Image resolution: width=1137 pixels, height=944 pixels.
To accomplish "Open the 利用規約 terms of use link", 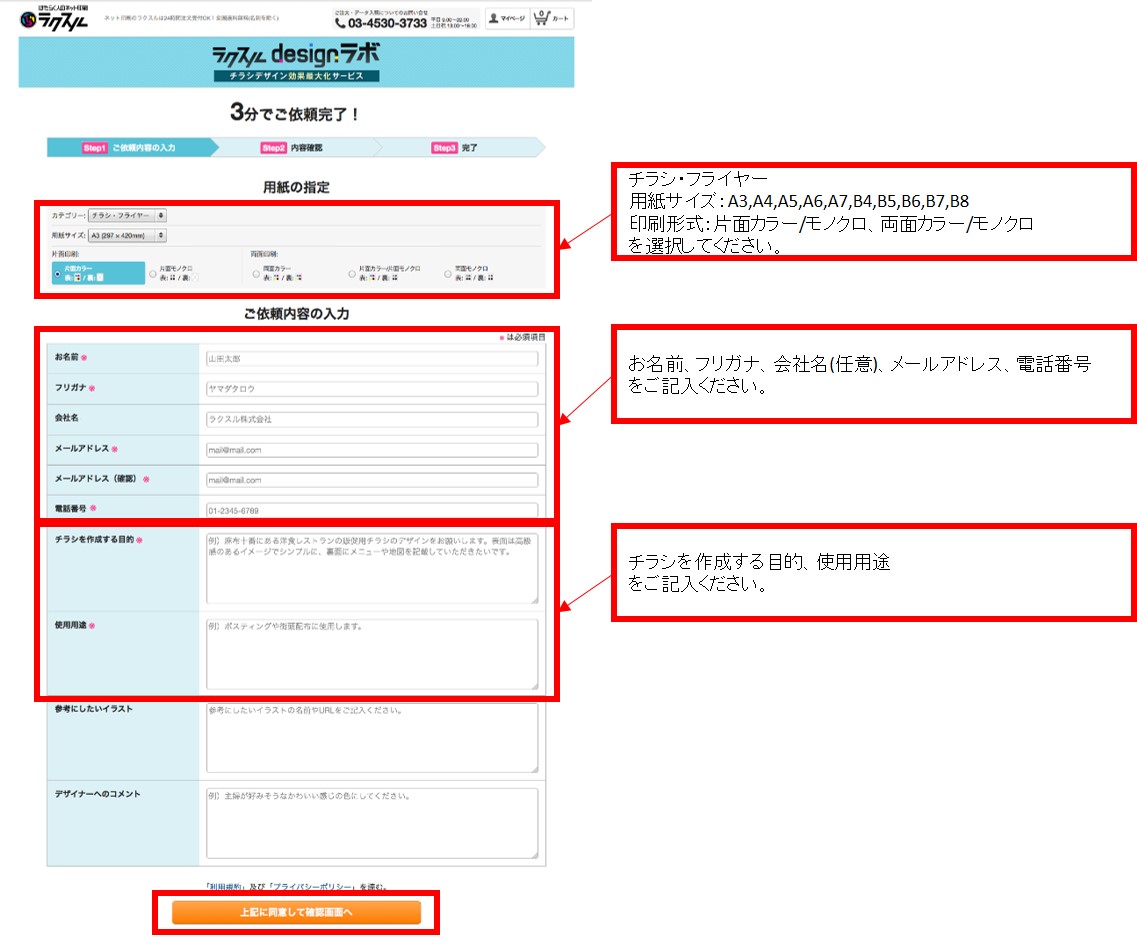I will point(220,887).
